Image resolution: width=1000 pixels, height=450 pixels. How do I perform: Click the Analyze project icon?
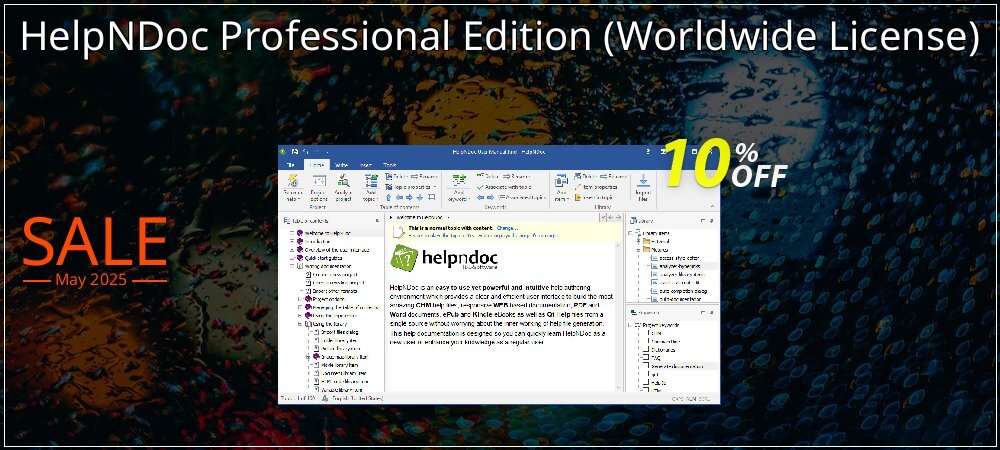click(x=344, y=180)
